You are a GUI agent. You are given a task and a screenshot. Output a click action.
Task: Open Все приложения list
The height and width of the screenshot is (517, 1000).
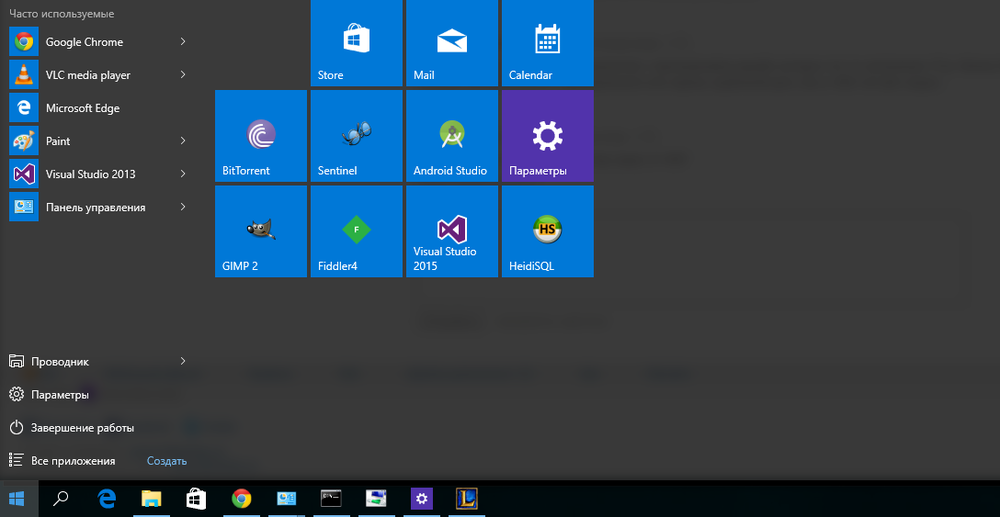point(72,461)
